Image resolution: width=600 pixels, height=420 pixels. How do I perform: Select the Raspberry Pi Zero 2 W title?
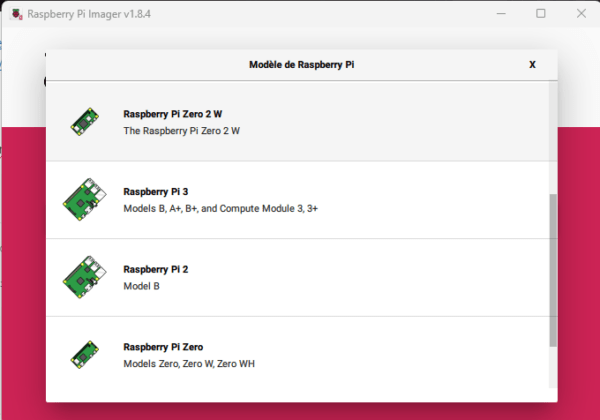coord(172,114)
